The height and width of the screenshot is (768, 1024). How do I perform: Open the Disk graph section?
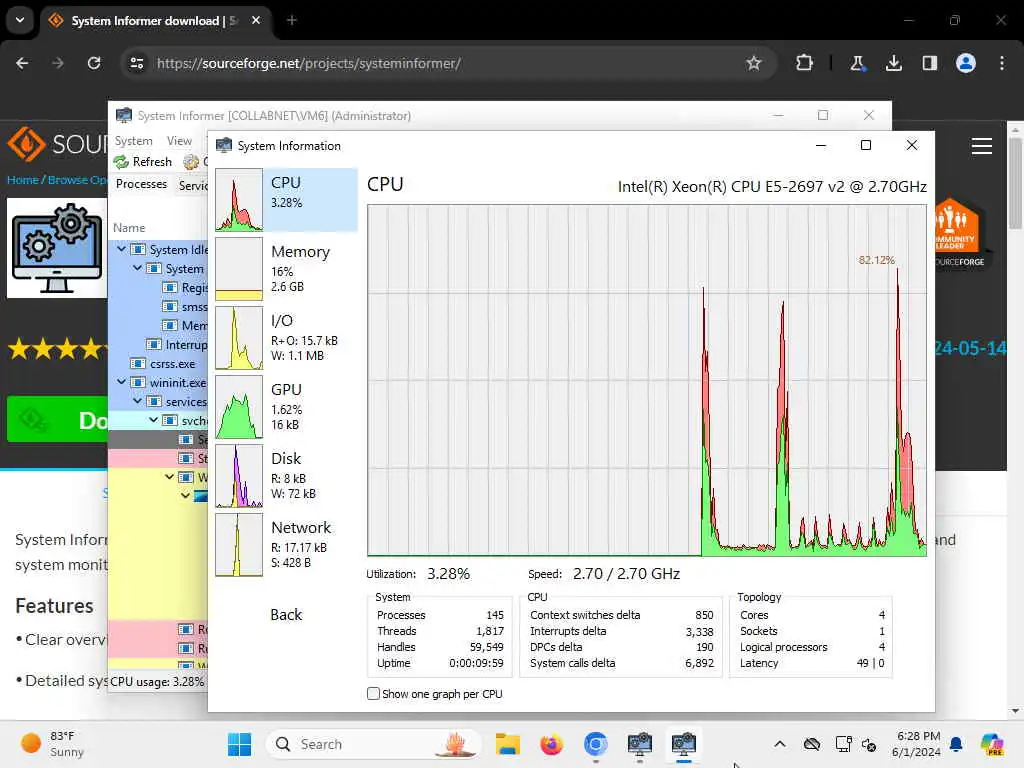pos(286,476)
